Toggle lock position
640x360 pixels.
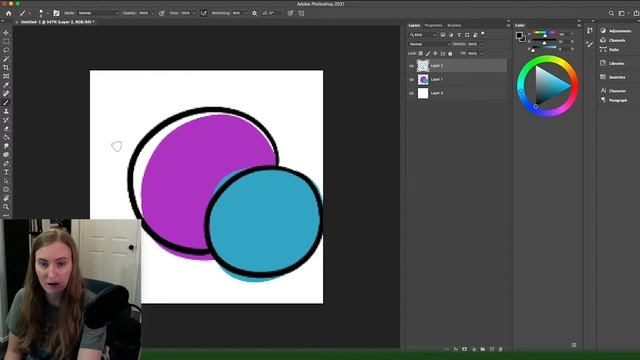[x=436, y=53]
